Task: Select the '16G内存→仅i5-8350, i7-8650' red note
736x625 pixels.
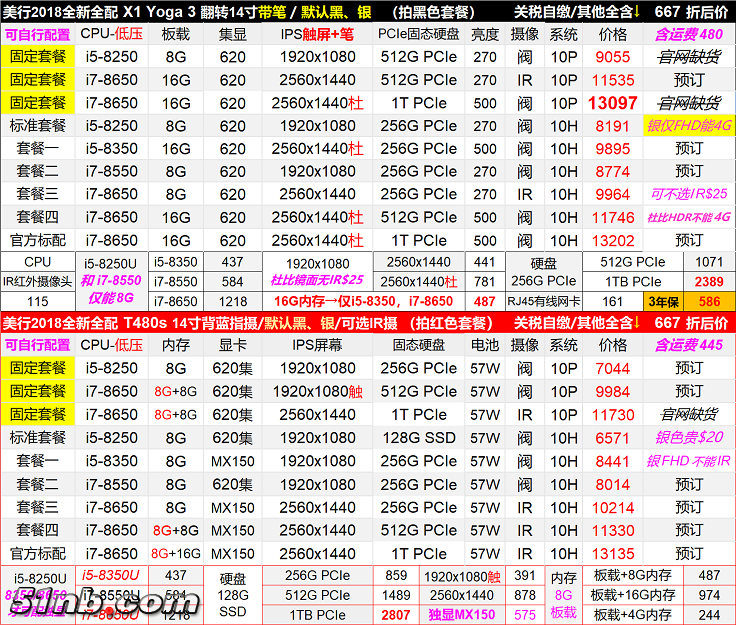Action: click(364, 301)
